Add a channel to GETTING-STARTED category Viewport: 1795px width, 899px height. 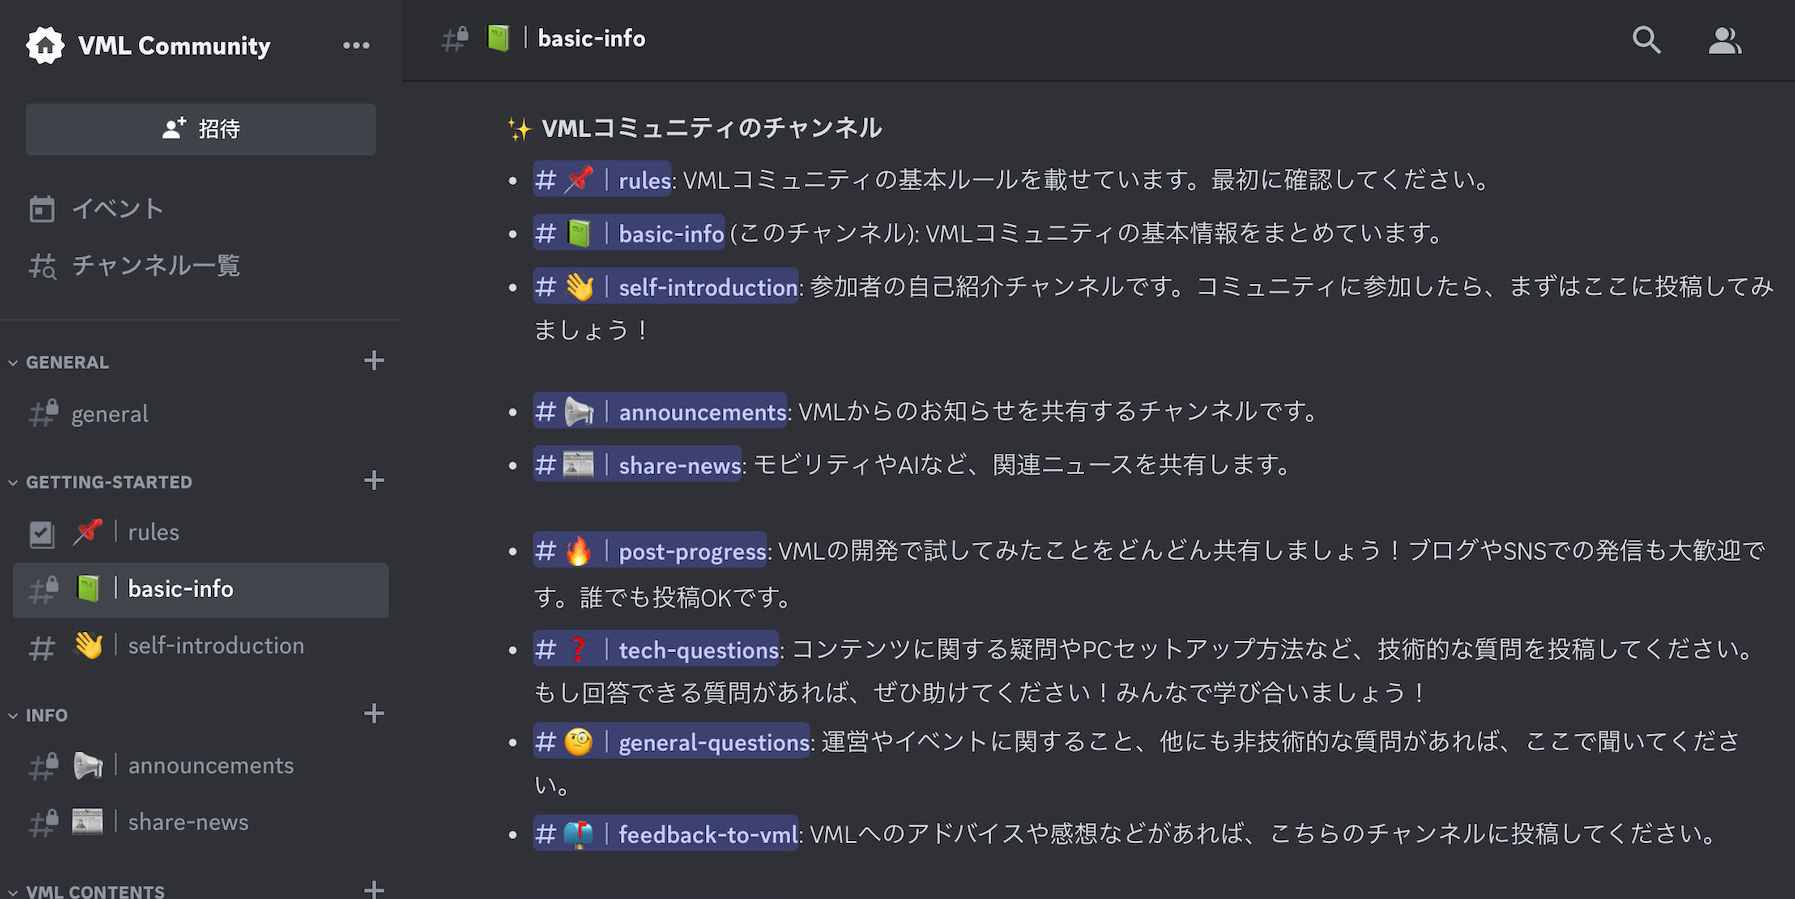point(374,481)
